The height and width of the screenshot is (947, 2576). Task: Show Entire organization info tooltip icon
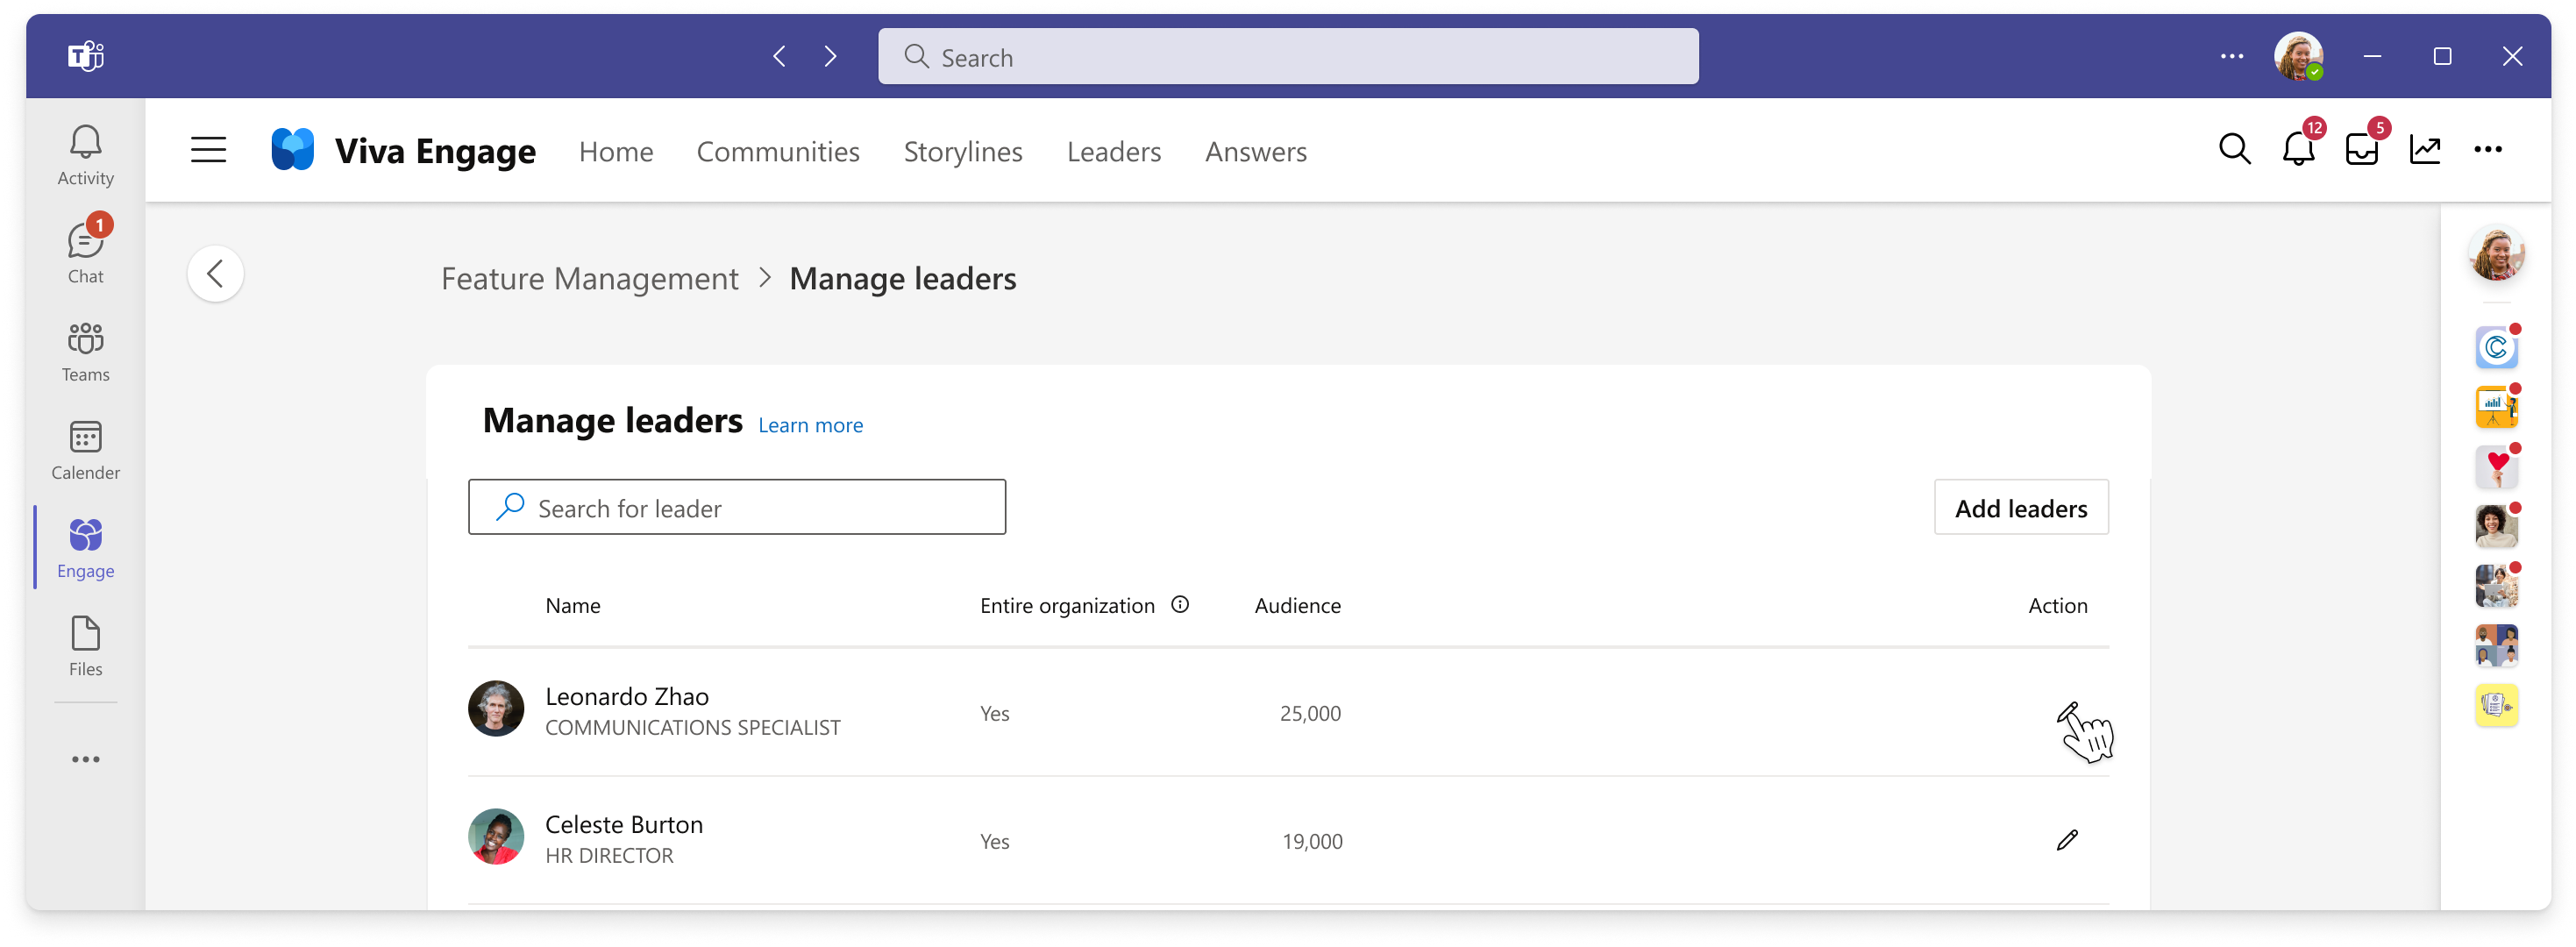tap(1180, 604)
